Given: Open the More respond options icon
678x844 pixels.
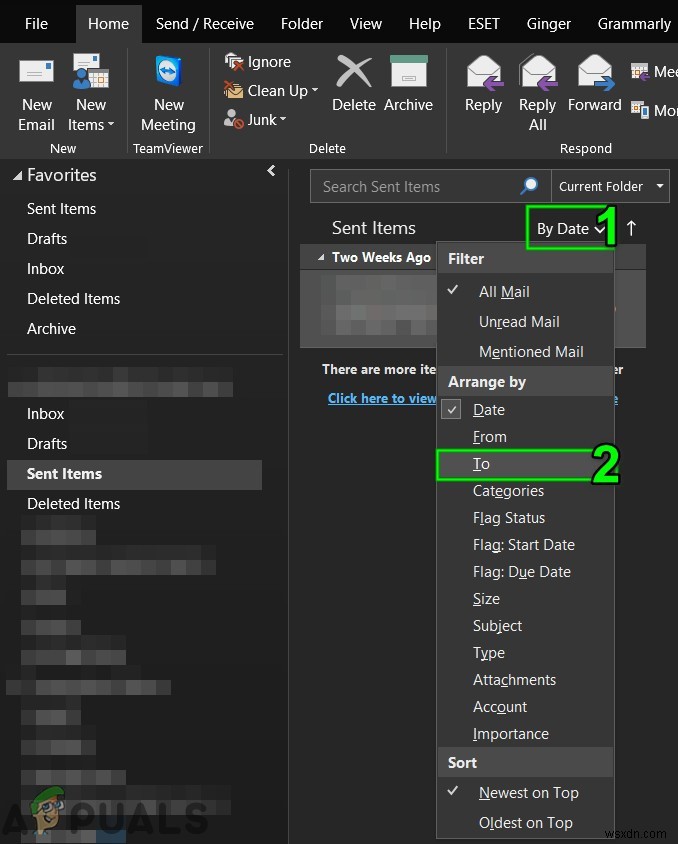Looking at the screenshot, I should pyautogui.click(x=639, y=110).
